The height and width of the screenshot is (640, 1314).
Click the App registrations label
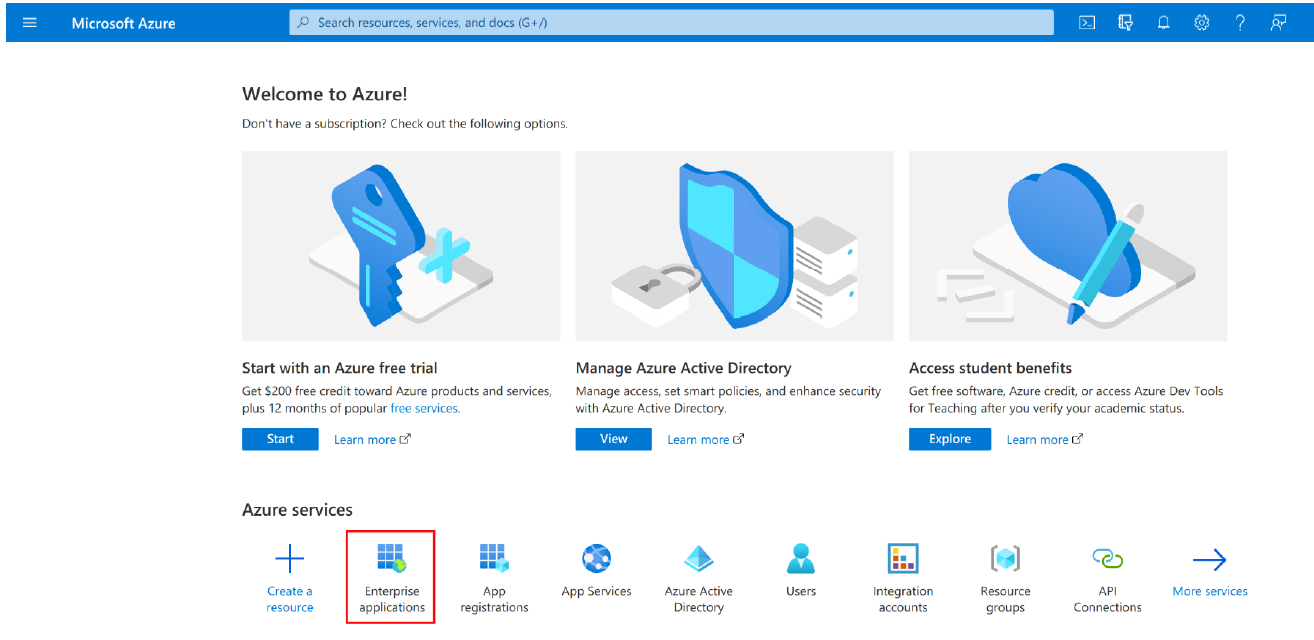494,599
